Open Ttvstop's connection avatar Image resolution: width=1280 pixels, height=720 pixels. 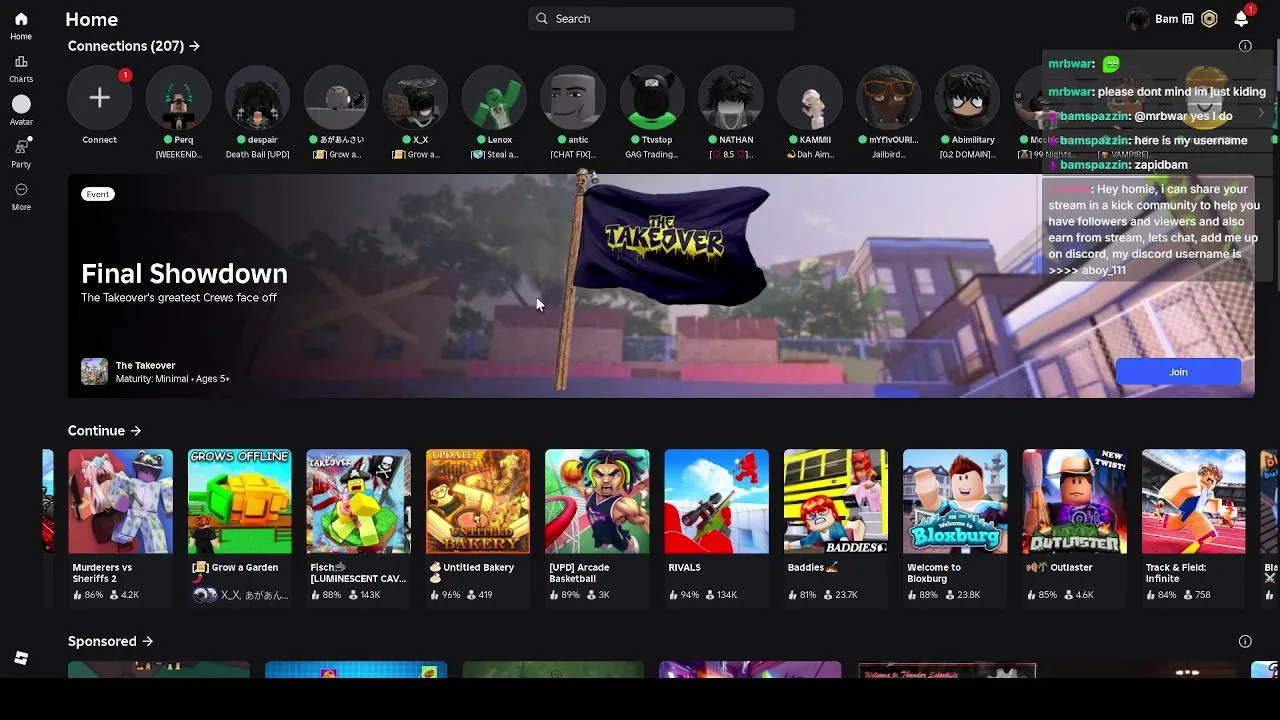pos(652,97)
